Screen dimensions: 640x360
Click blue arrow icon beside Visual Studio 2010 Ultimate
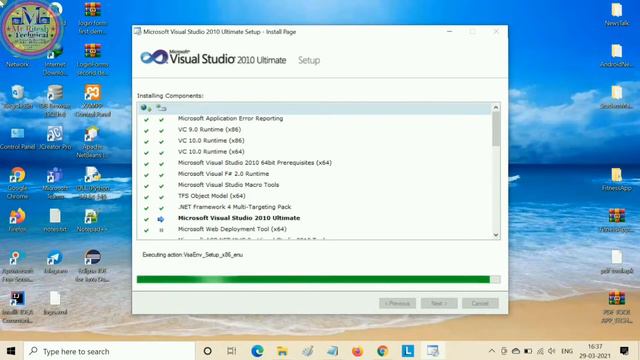[x=161, y=219]
